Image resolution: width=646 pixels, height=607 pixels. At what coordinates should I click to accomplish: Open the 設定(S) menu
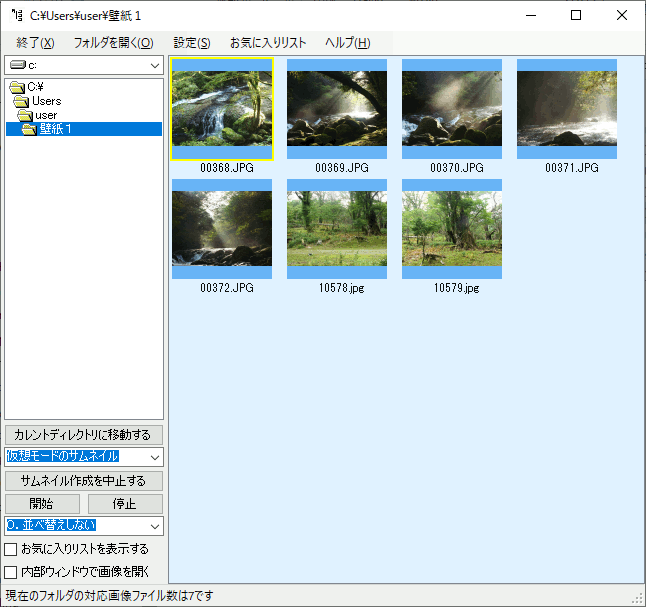pyautogui.click(x=191, y=43)
